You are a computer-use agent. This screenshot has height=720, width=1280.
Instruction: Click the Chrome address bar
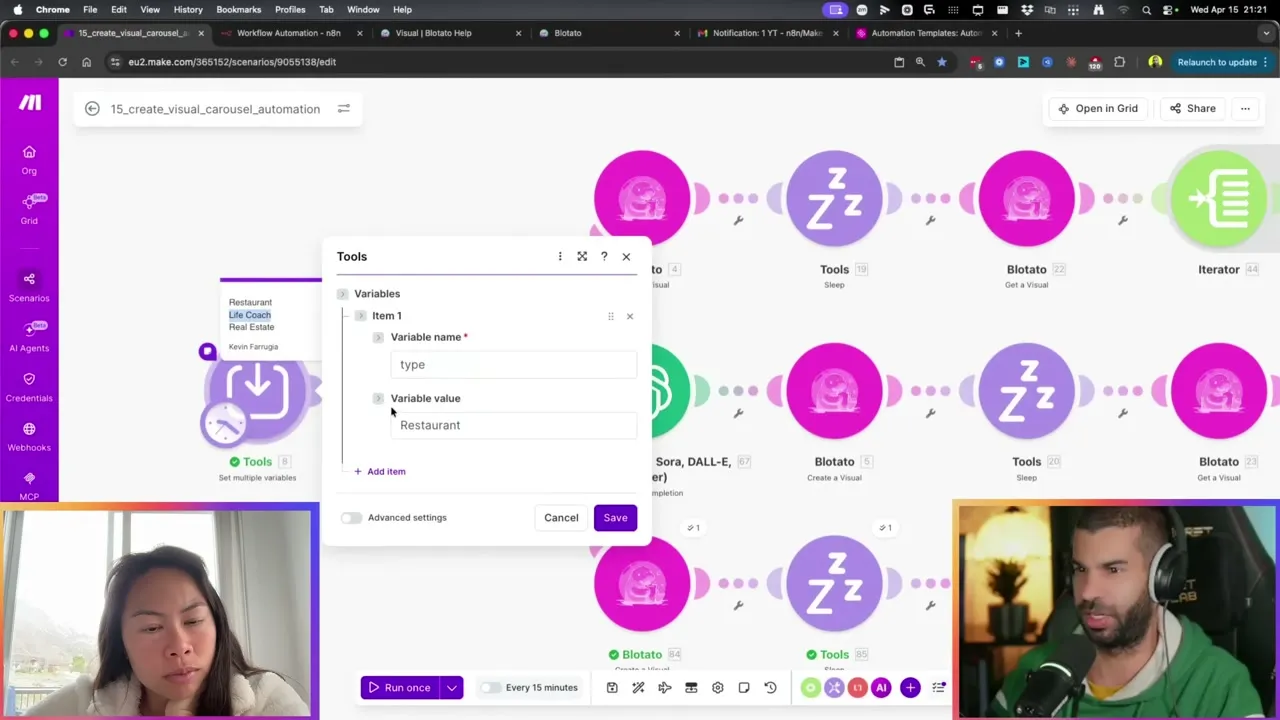(500, 62)
